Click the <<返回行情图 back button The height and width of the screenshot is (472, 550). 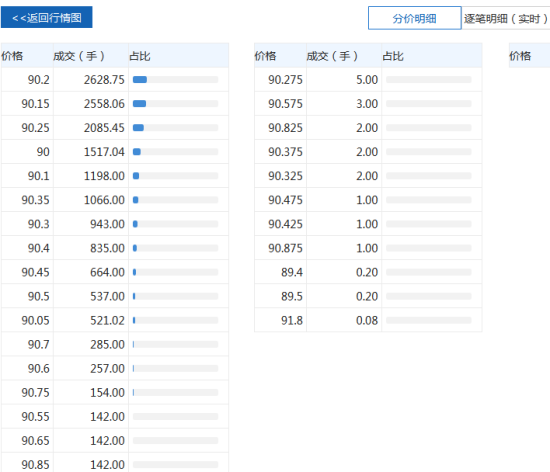[x=47, y=17]
